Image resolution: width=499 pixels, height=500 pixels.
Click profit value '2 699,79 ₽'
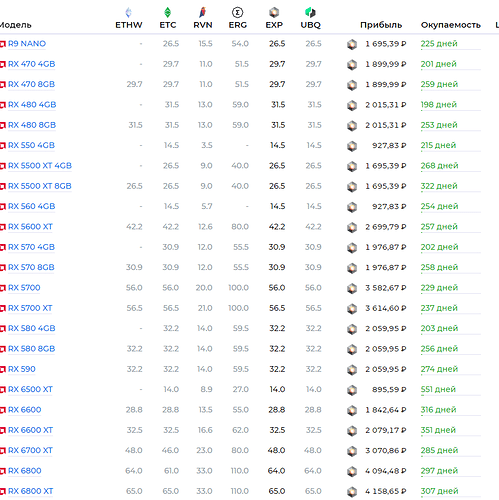386,227
